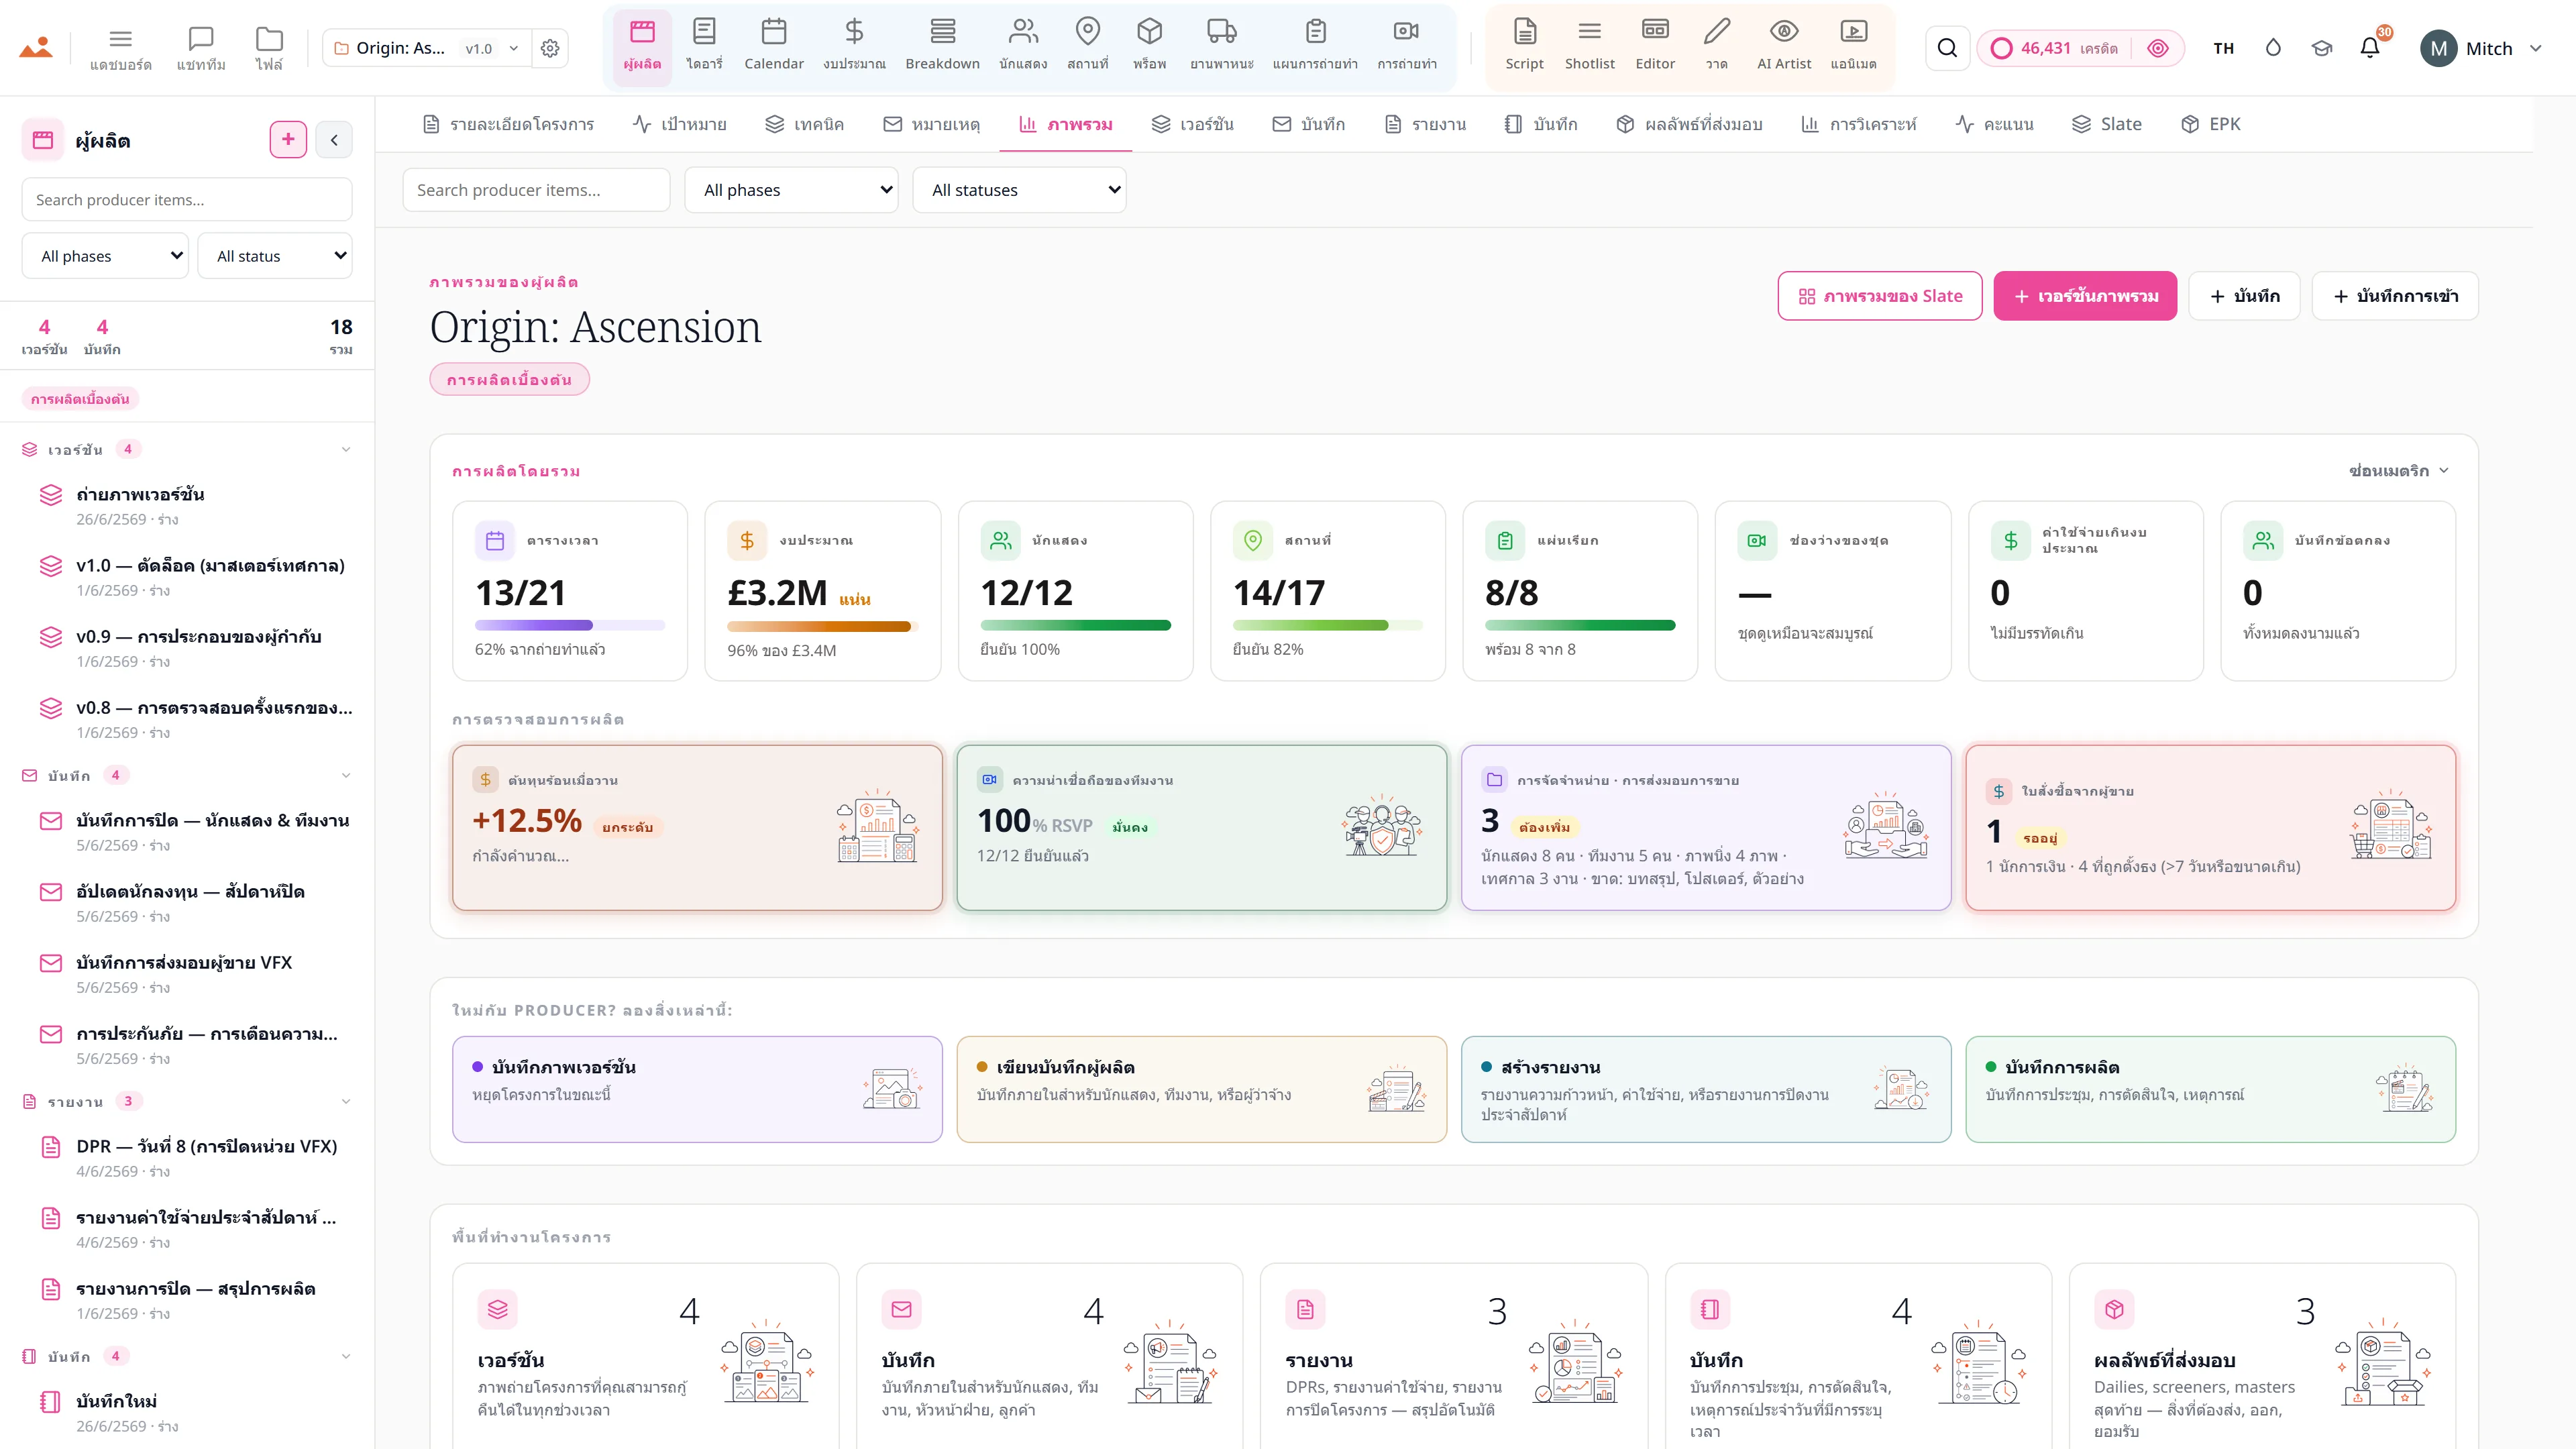This screenshot has height=1449, width=2576.
Task: Click the locations 14/17 progress bar
Action: tap(1327, 625)
